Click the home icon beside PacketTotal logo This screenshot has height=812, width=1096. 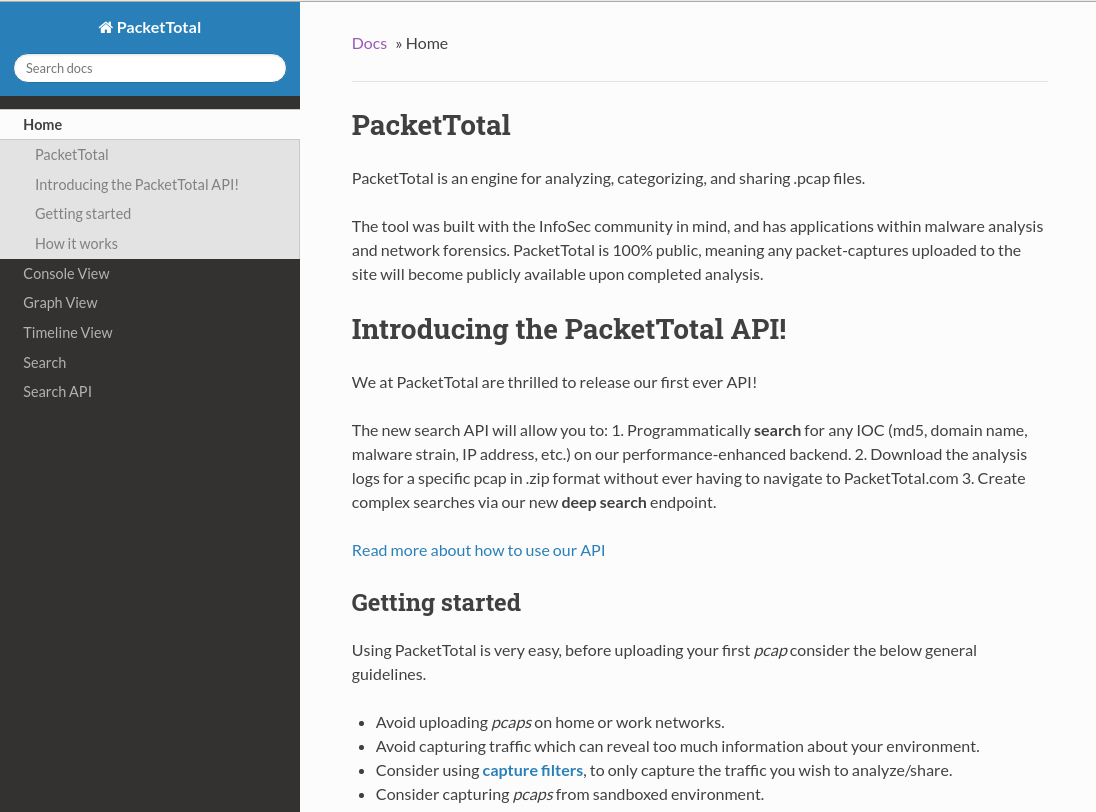(106, 26)
